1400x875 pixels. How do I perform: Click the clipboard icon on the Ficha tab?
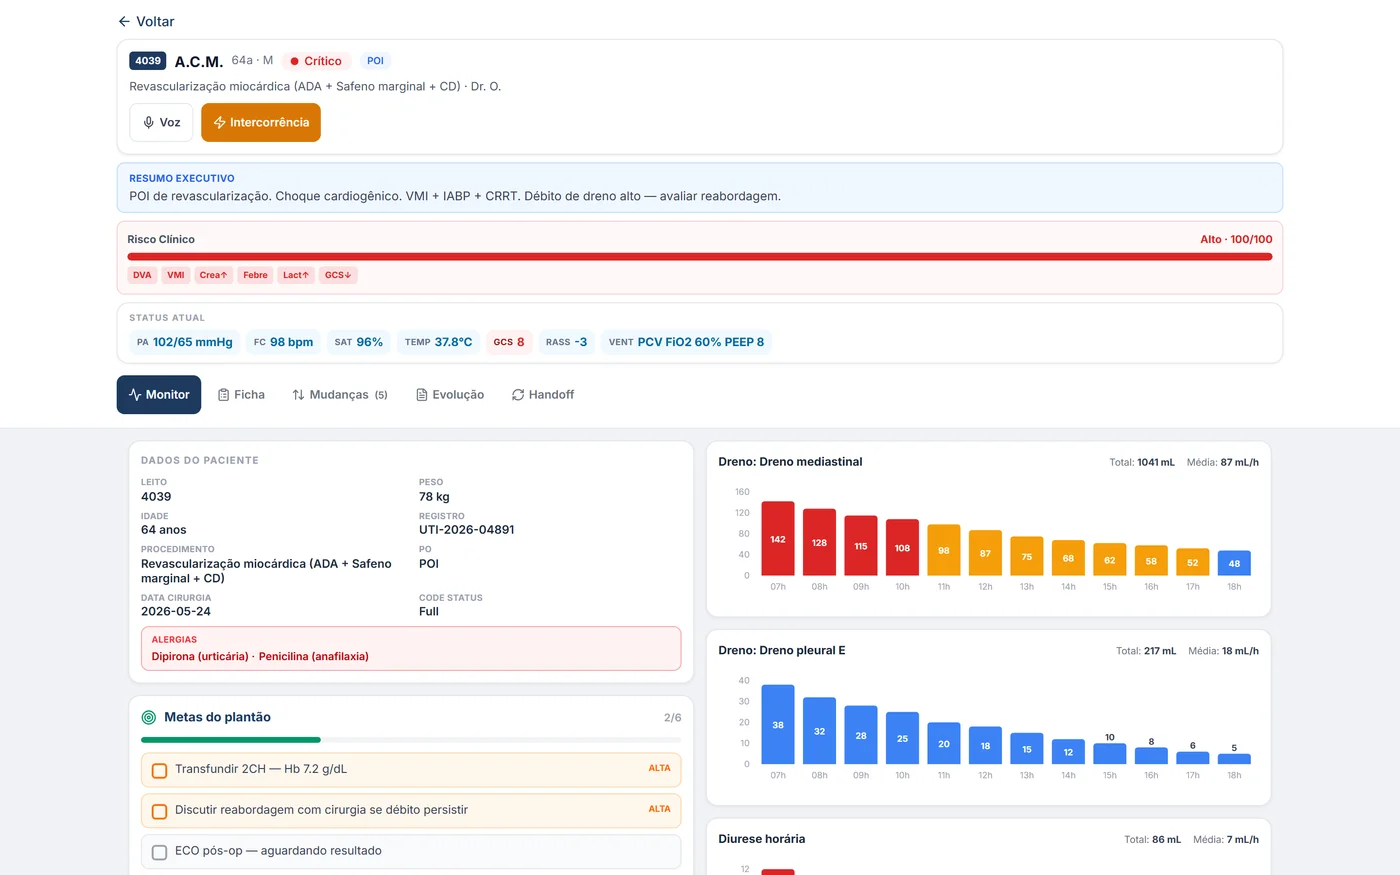(x=224, y=395)
